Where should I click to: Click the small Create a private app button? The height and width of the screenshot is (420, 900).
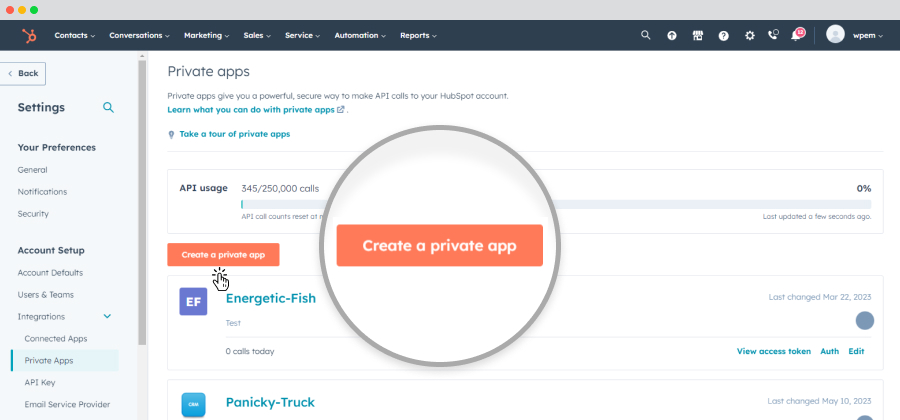[223, 255]
